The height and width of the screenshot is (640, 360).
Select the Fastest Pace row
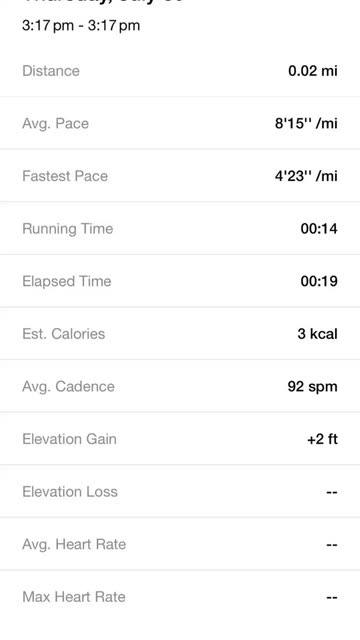(x=180, y=176)
